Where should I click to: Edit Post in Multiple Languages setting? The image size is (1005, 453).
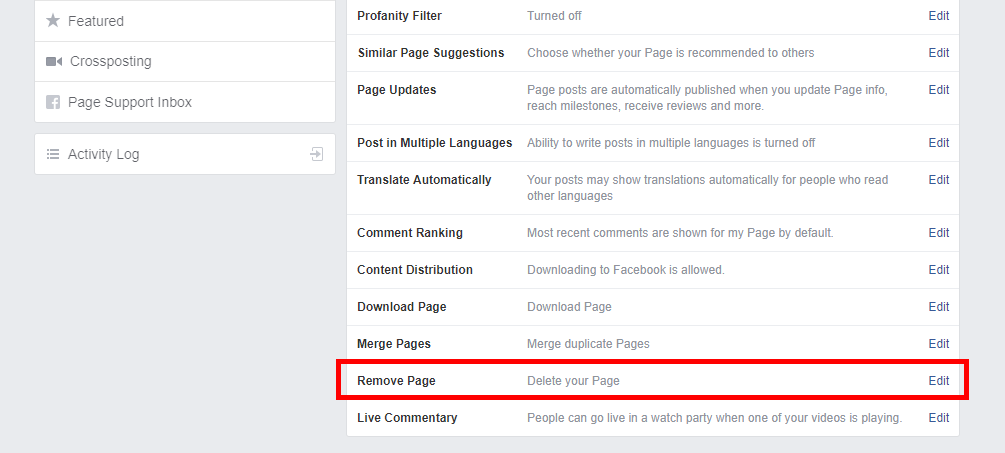click(938, 143)
